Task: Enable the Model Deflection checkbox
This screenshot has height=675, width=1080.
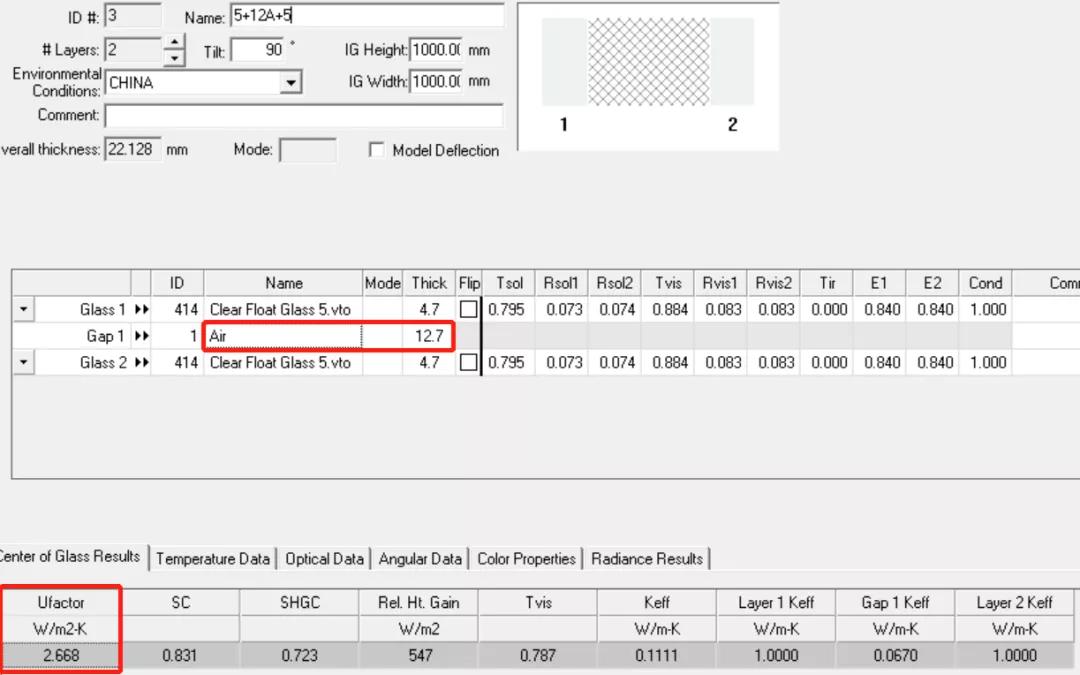Action: (377, 150)
